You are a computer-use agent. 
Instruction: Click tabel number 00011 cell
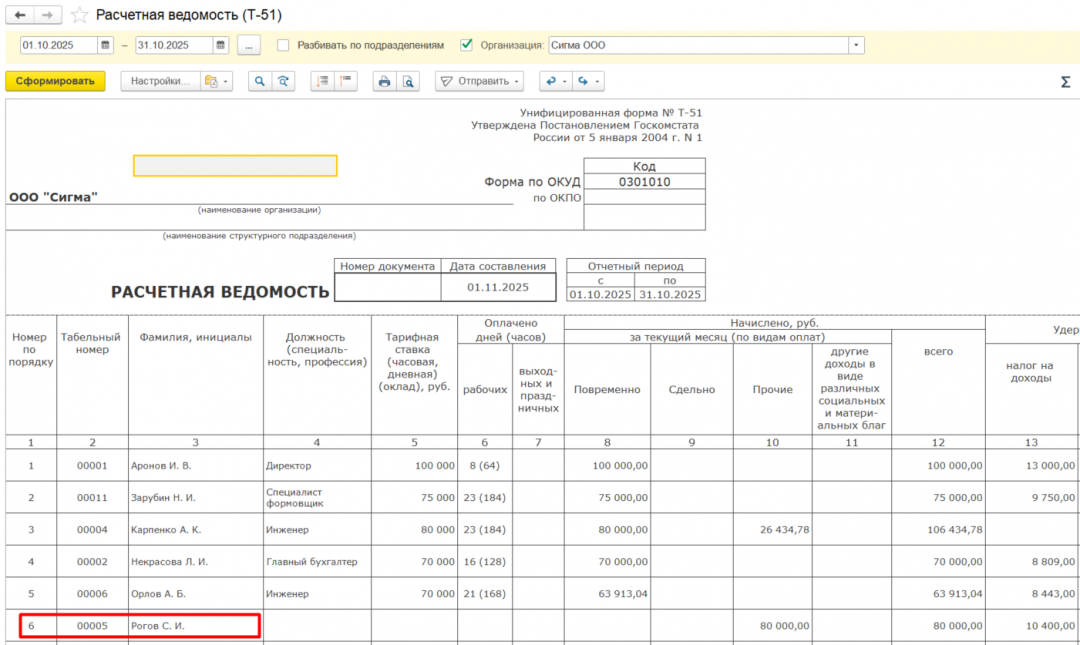(x=92, y=498)
